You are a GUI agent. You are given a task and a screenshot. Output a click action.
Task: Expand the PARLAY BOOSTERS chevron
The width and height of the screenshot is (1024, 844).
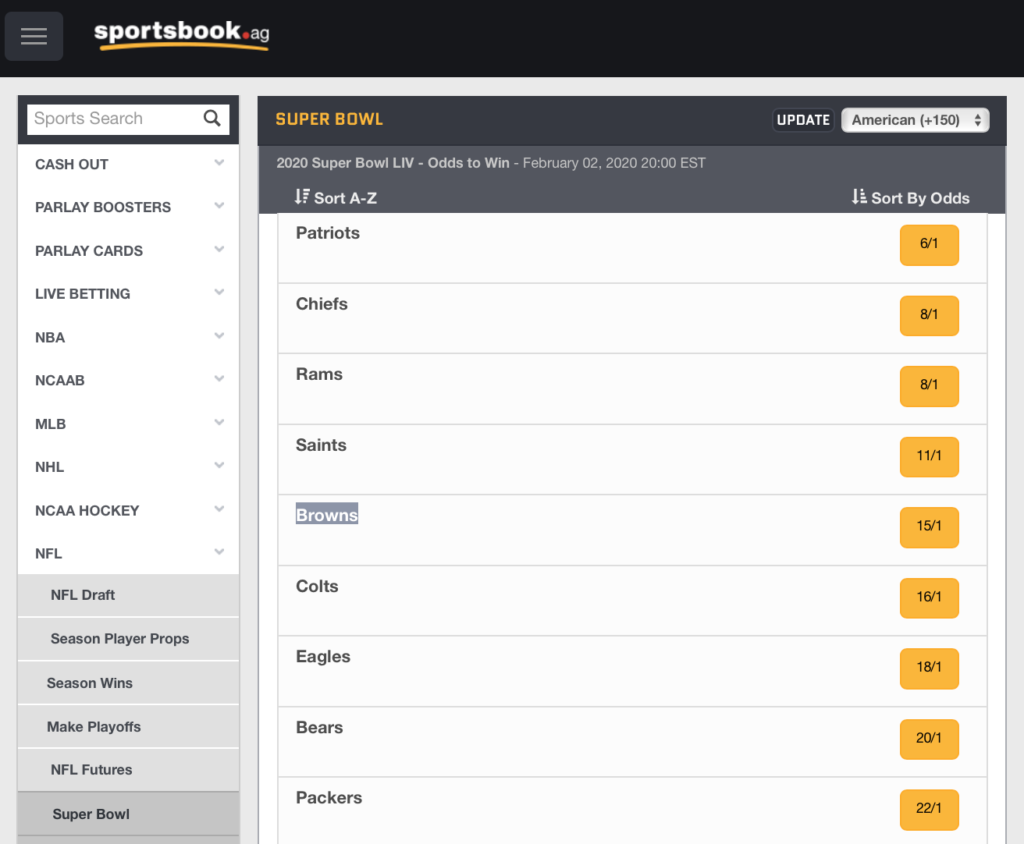tap(219, 206)
